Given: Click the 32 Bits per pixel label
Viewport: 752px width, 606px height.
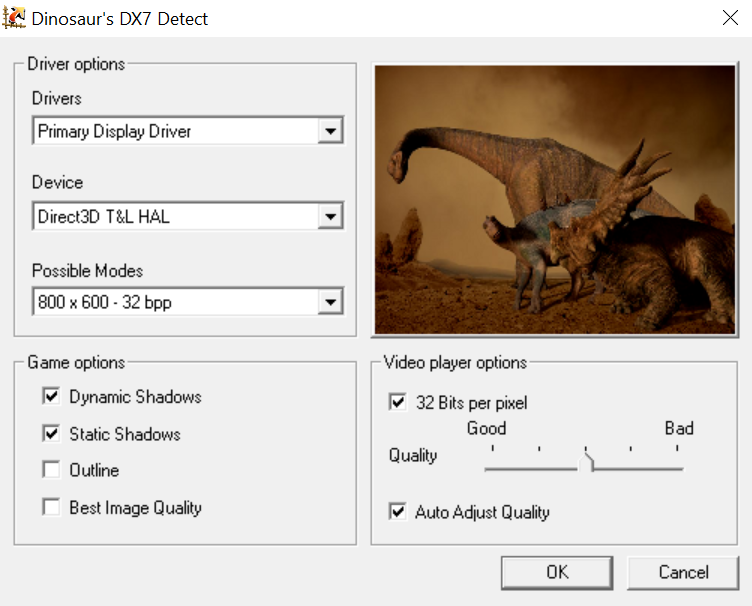Looking at the screenshot, I should pos(471,403).
